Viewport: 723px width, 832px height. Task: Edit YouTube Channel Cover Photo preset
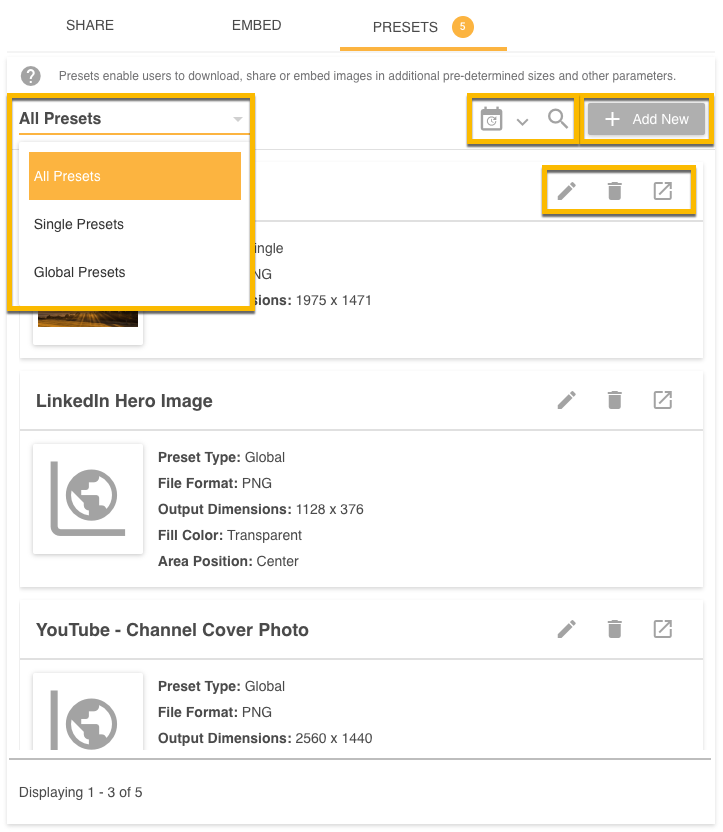point(567,629)
